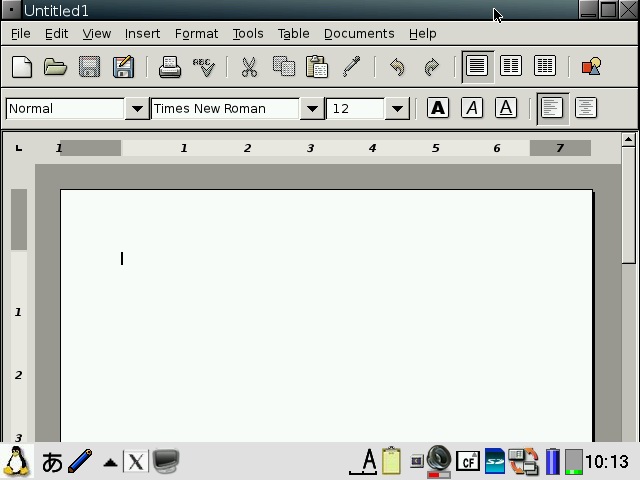Toggle italic text formatting
This screenshot has height=480, width=640.
pyautogui.click(x=472, y=108)
